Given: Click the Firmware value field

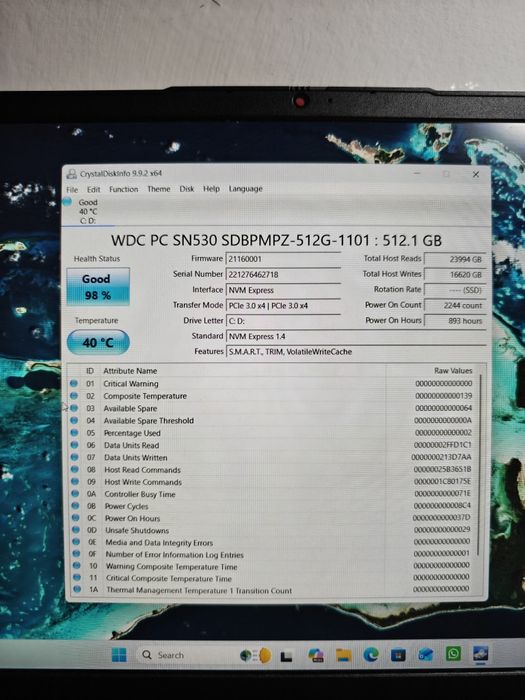Looking at the screenshot, I should (283, 259).
